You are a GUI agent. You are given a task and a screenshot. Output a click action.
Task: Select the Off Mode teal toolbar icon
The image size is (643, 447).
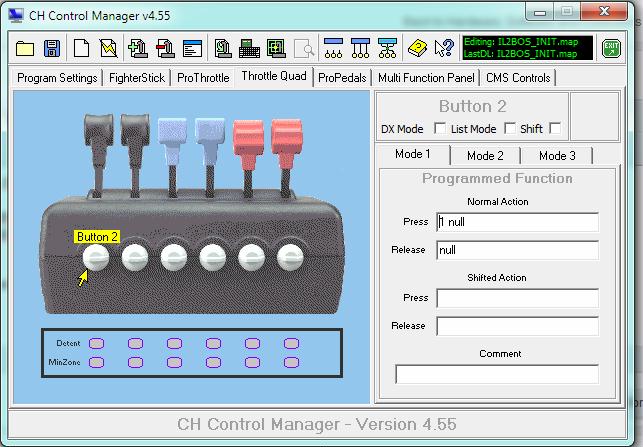tap(388, 48)
